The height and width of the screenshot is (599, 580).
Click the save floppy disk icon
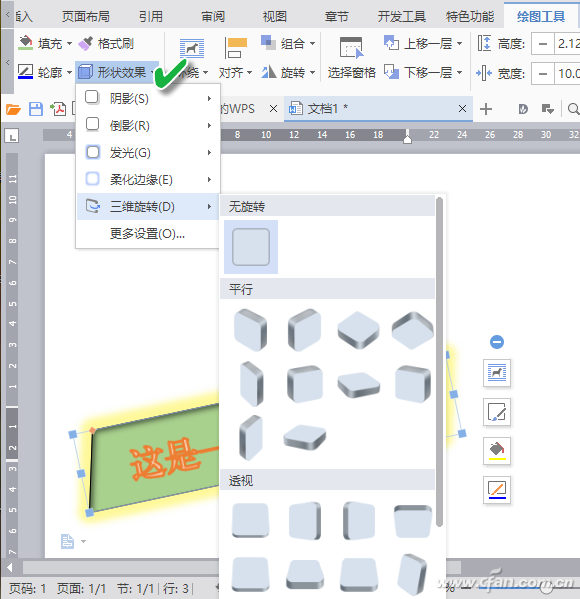(36, 109)
